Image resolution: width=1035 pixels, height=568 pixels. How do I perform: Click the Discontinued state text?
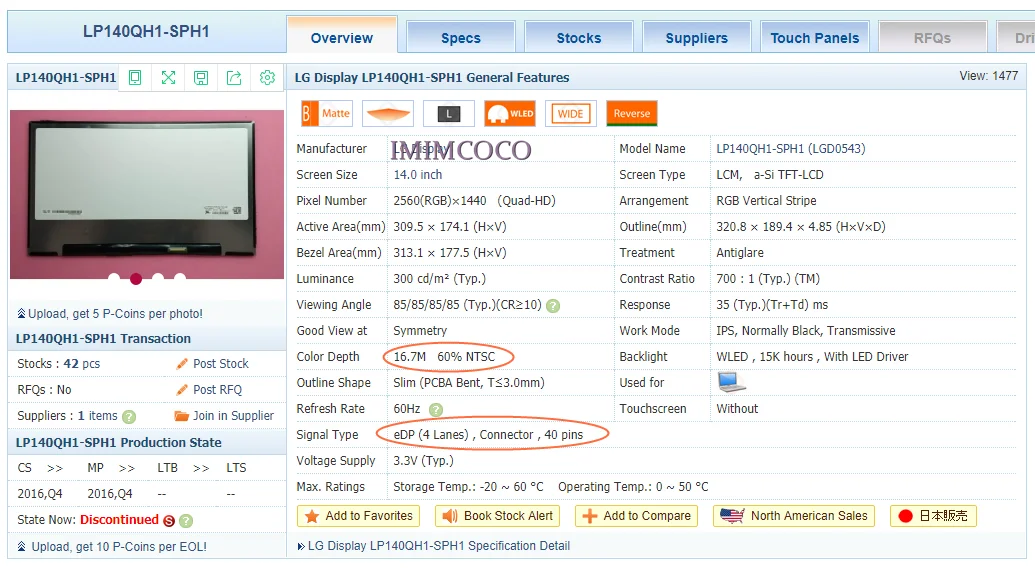pos(119,520)
